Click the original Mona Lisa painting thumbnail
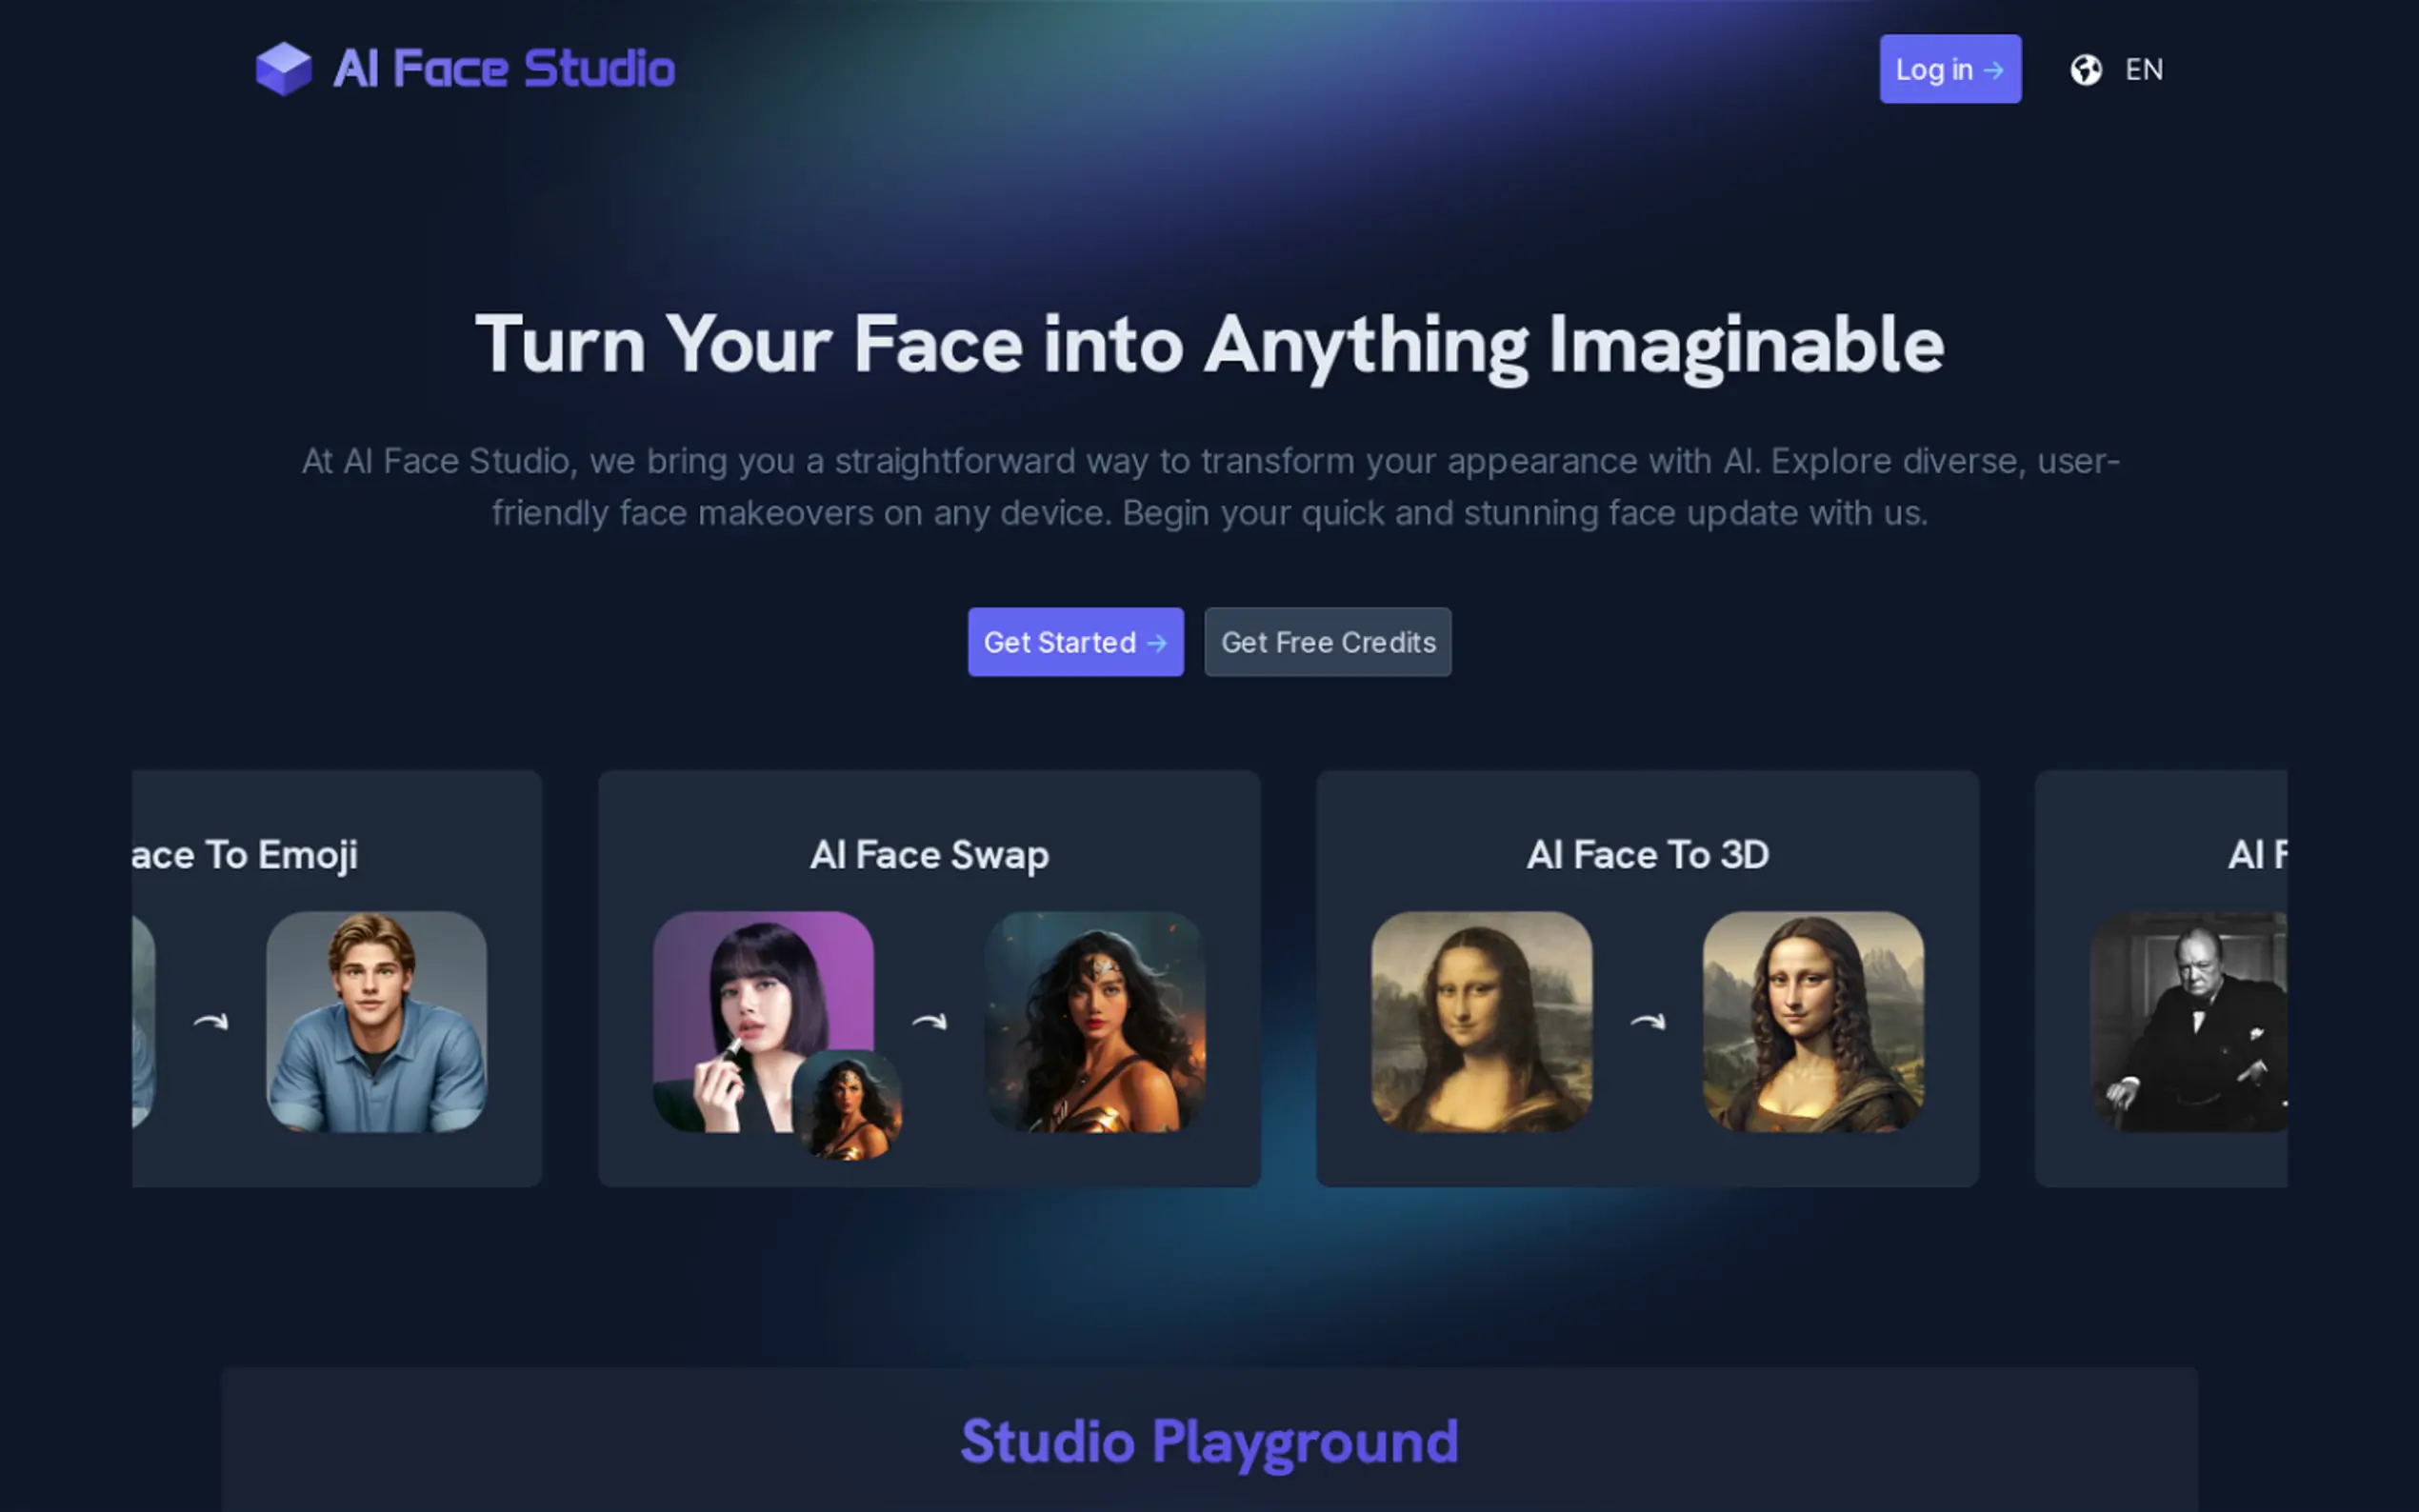Viewport: 2419px width, 1512px height. tap(1481, 1021)
